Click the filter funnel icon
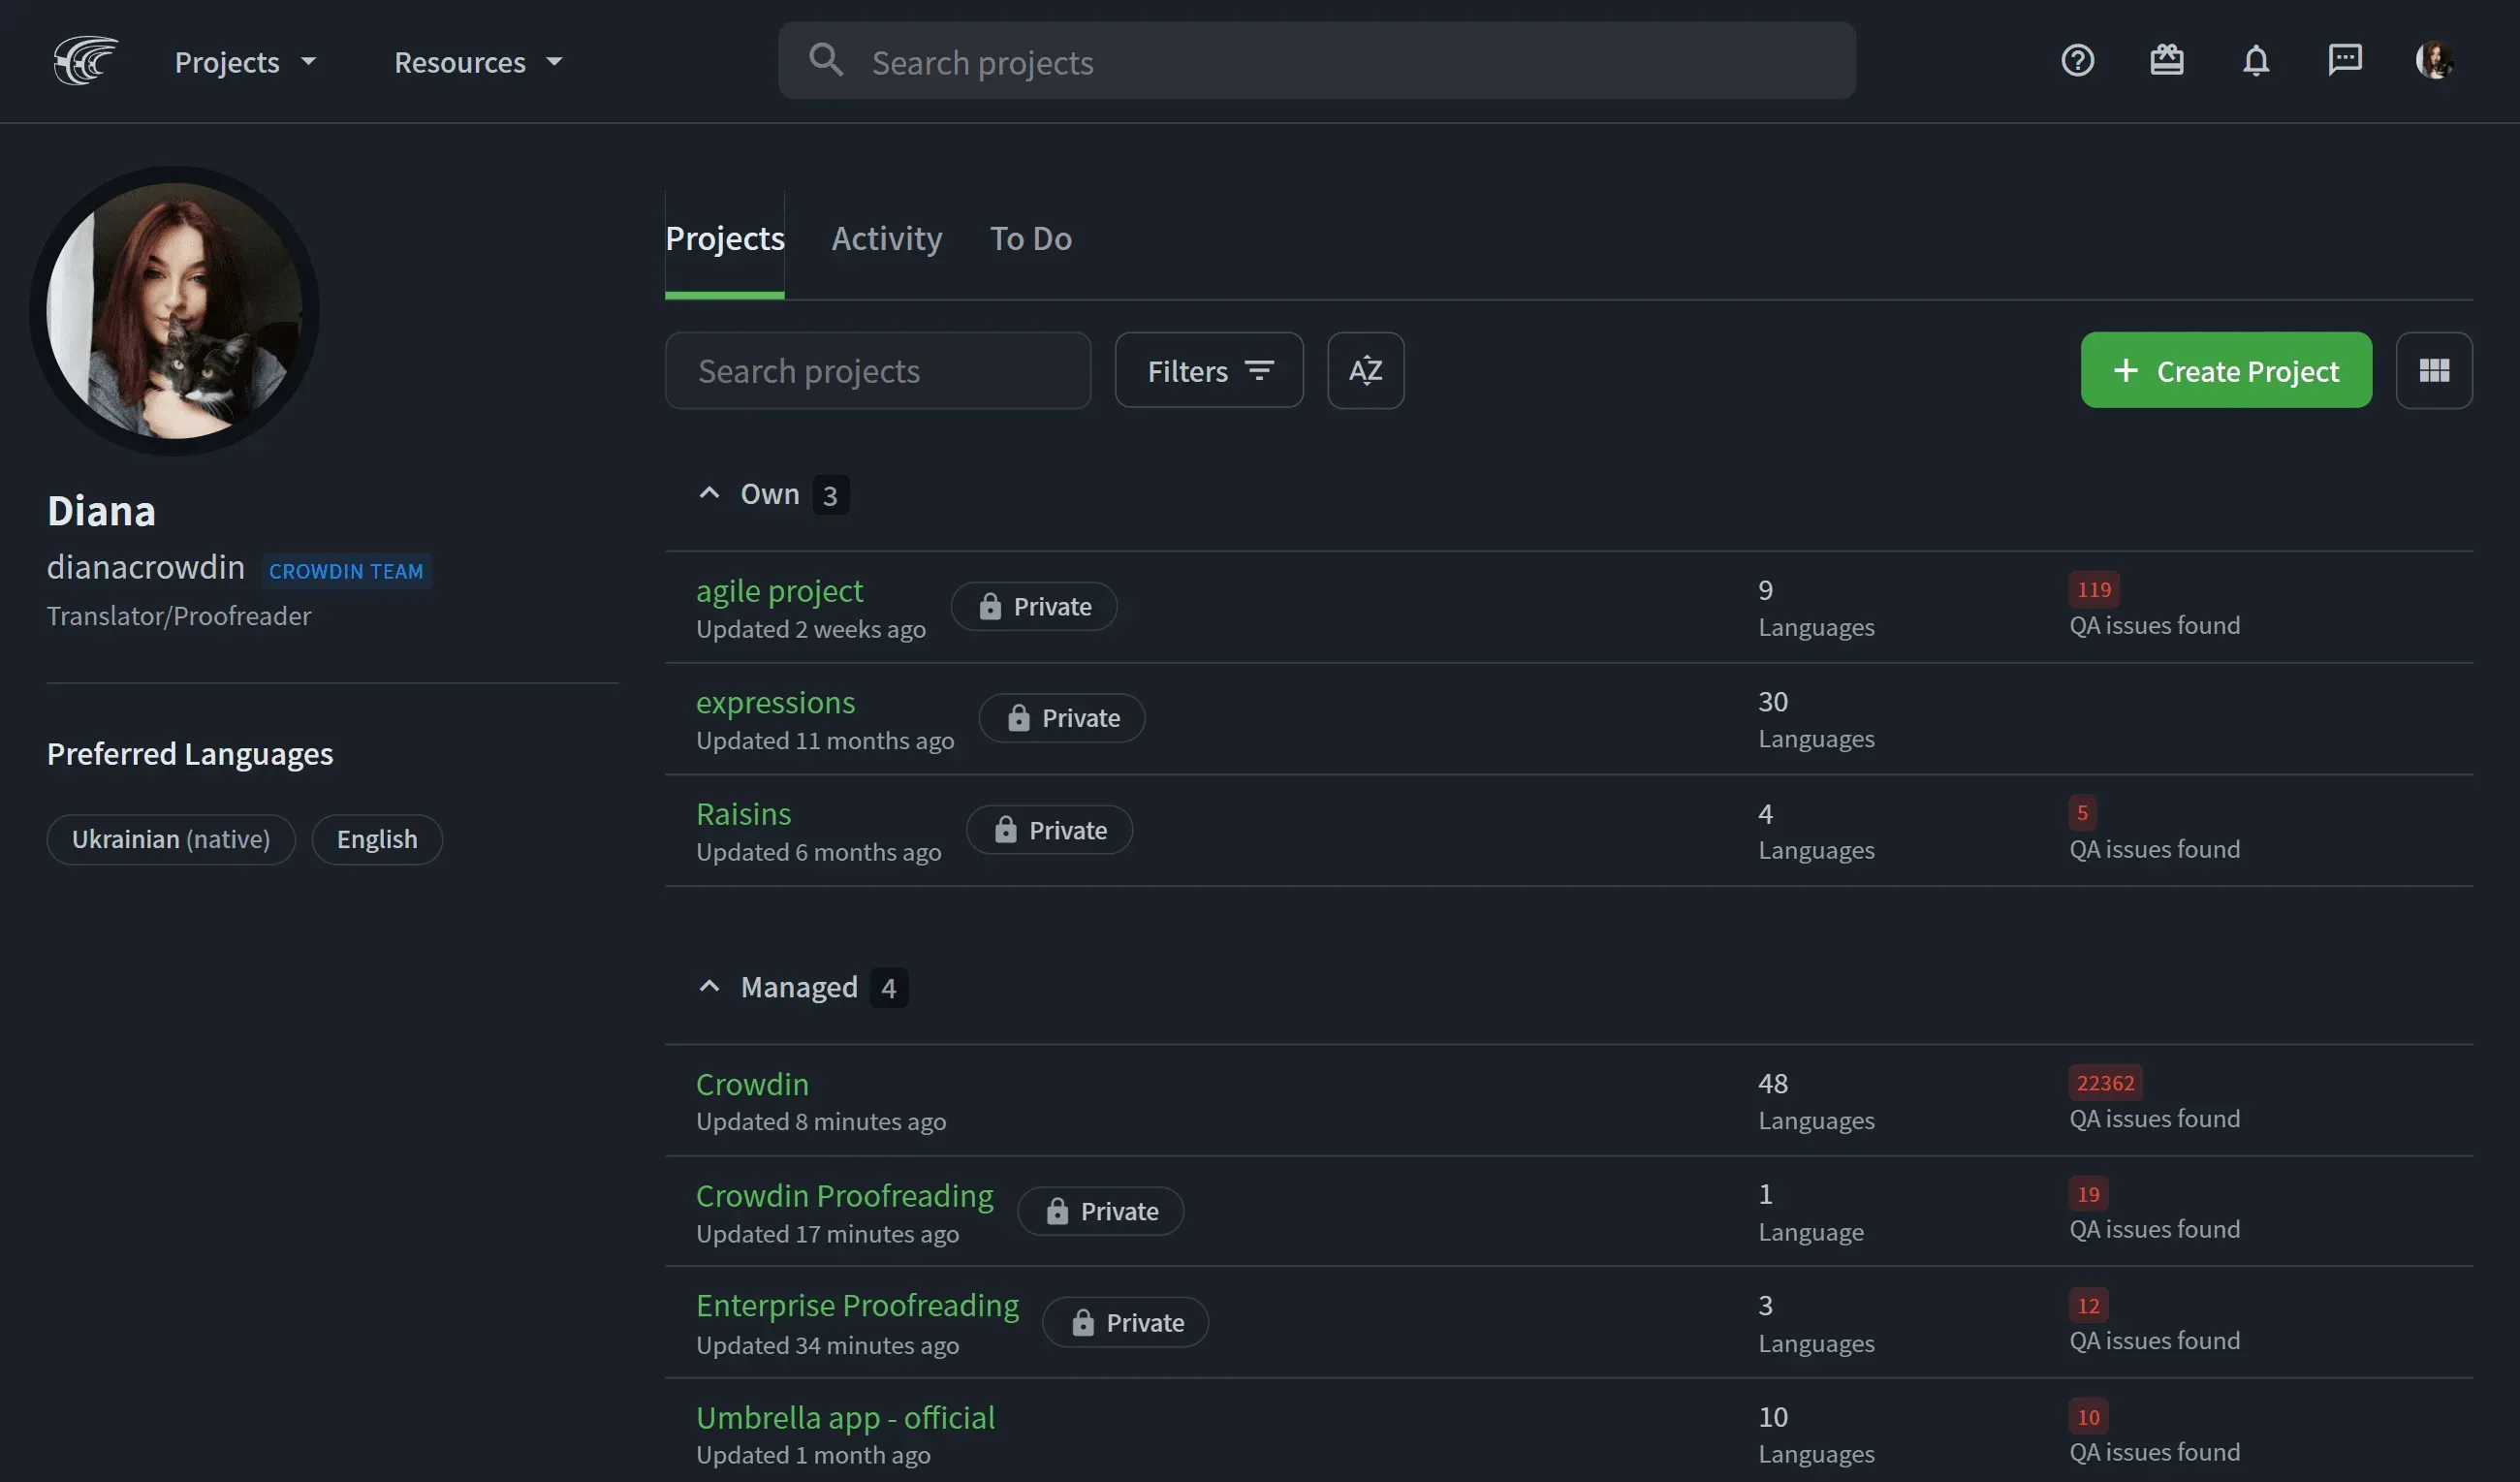Viewport: 2520px width, 1482px height. (x=1257, y=370)
